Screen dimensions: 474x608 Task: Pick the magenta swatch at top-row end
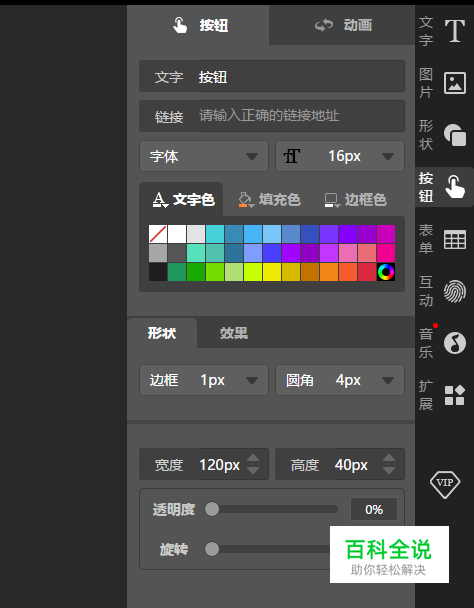(386, 234)
